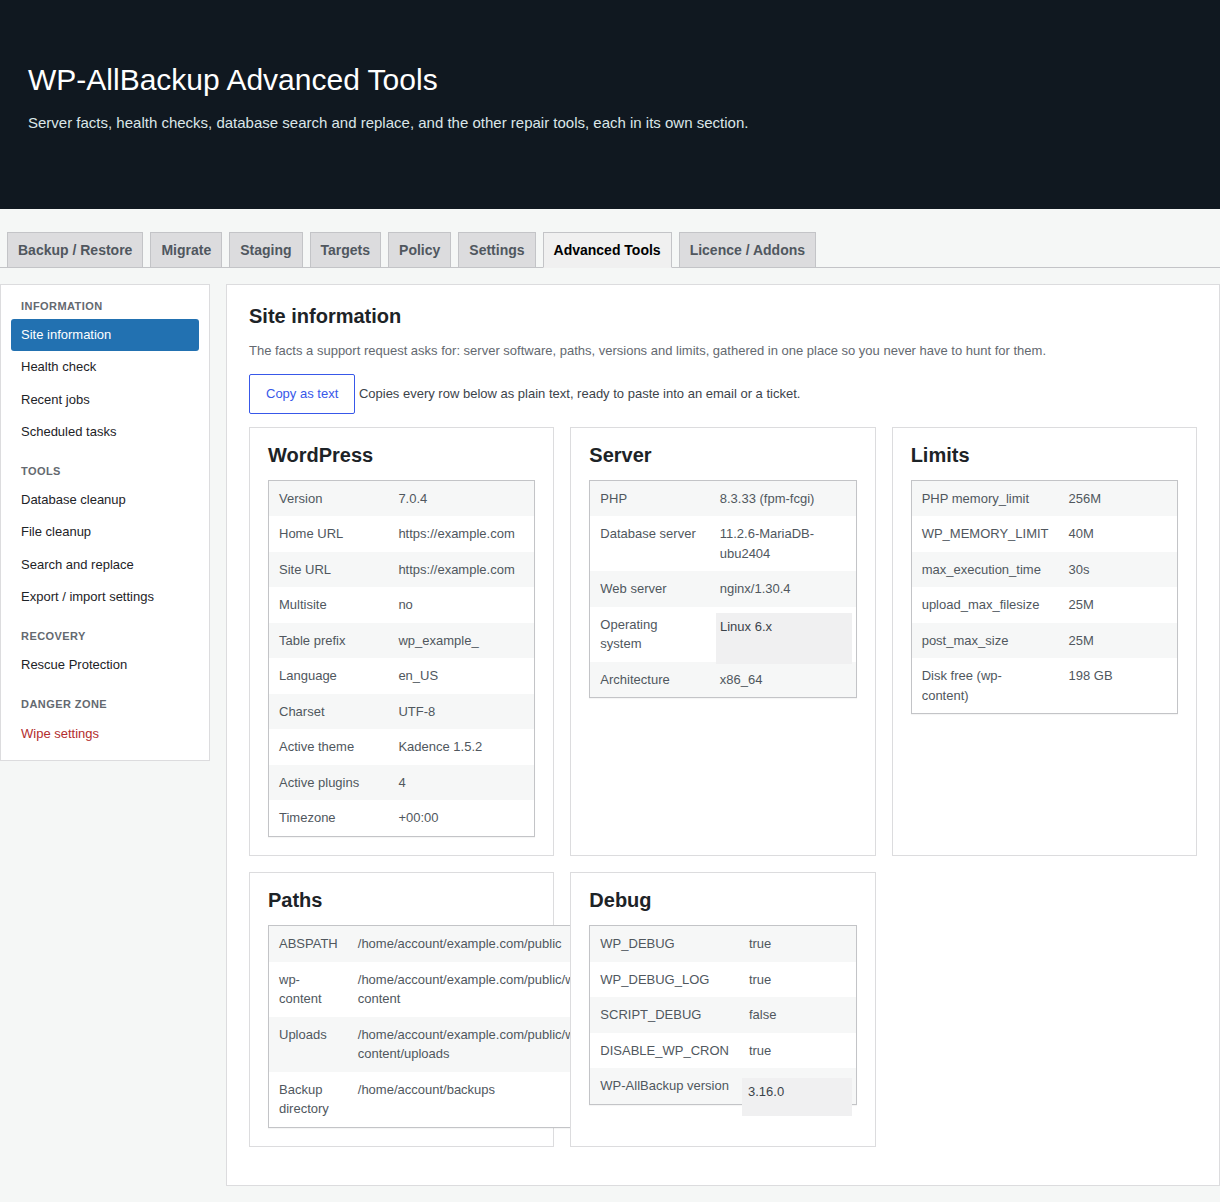Open the Search and replace tool
This screenshot has width=1220, height=1202.
tap(105, 565)
